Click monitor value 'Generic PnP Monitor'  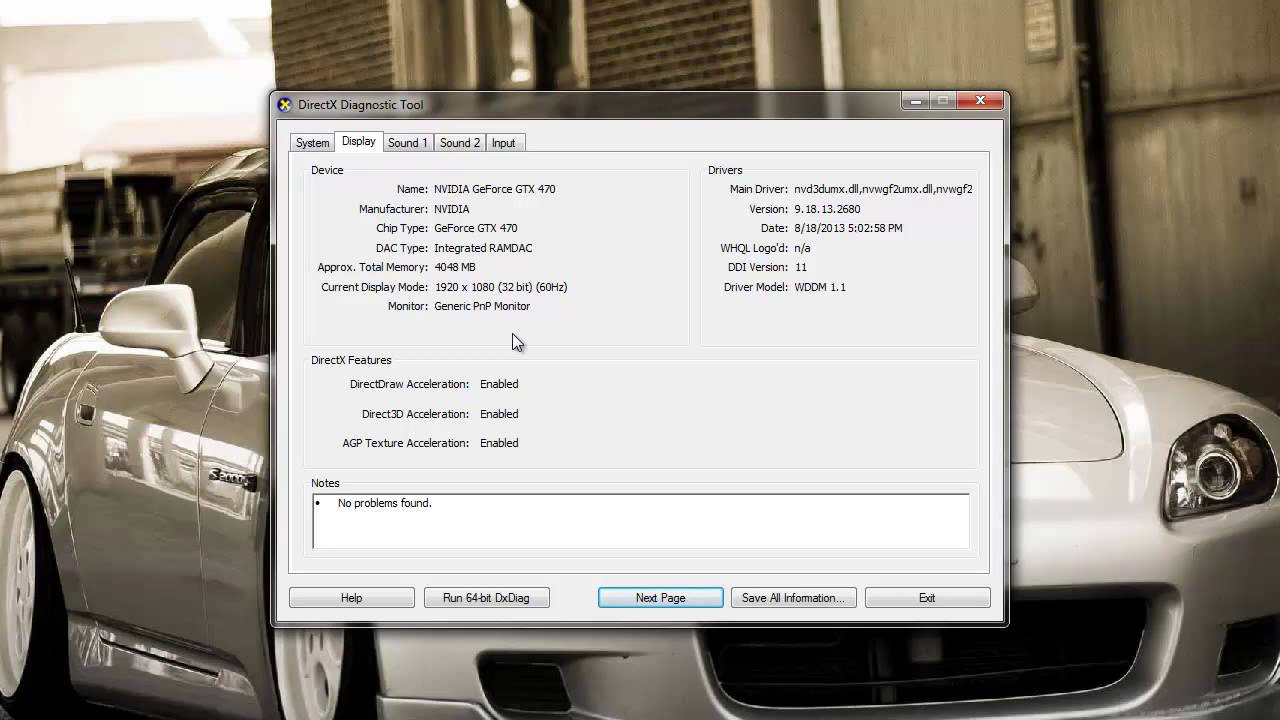pos(482,306)
